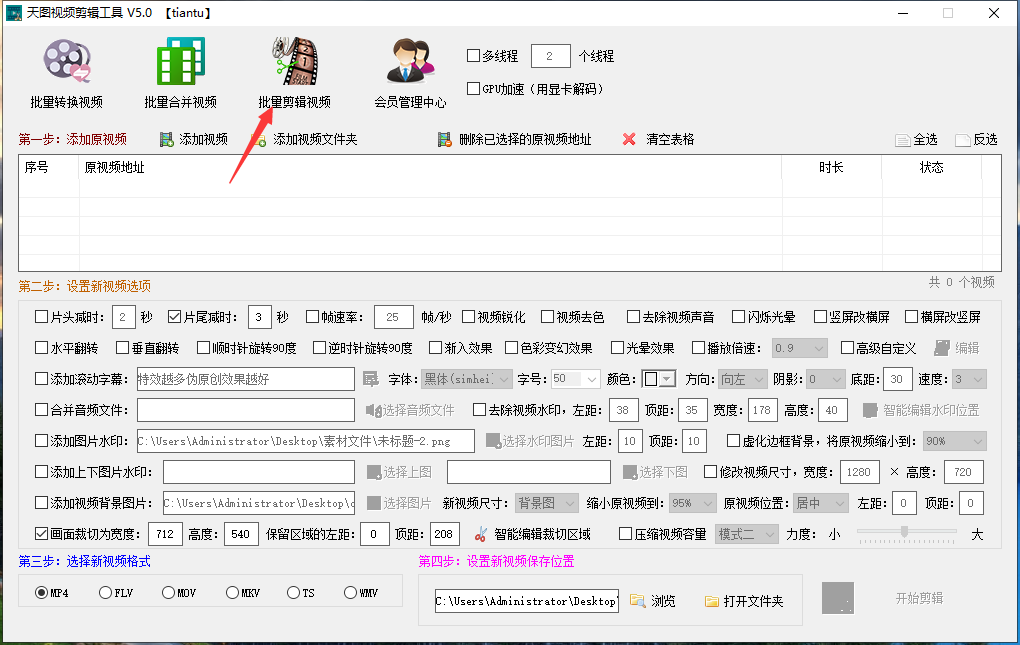Click the 编辑 icon next to 高级自定义

[942, 348]
